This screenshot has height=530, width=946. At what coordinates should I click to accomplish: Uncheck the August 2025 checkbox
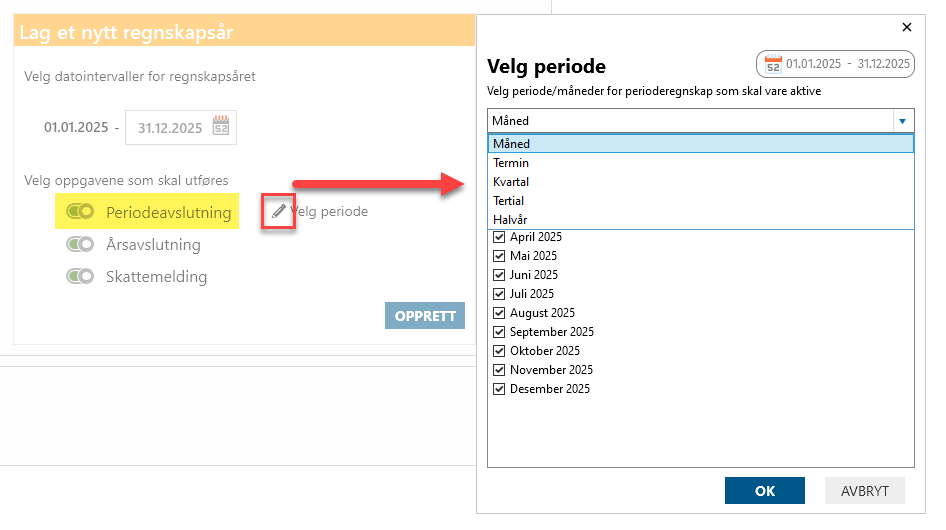499,313
